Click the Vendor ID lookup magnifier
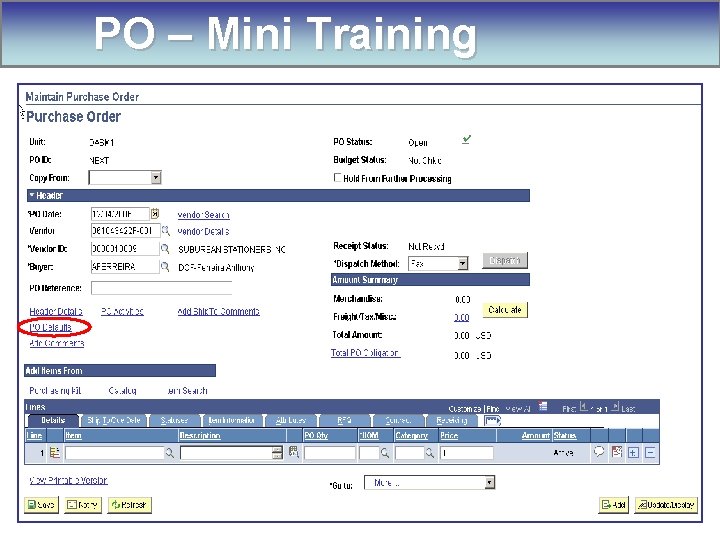The width and height of the screenshot is (720, 540). [x=165, y=249]
